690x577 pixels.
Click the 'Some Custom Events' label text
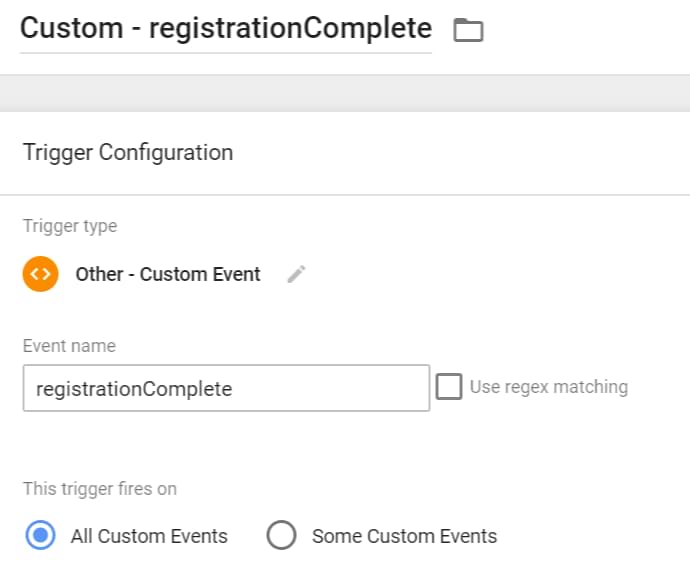404,536
